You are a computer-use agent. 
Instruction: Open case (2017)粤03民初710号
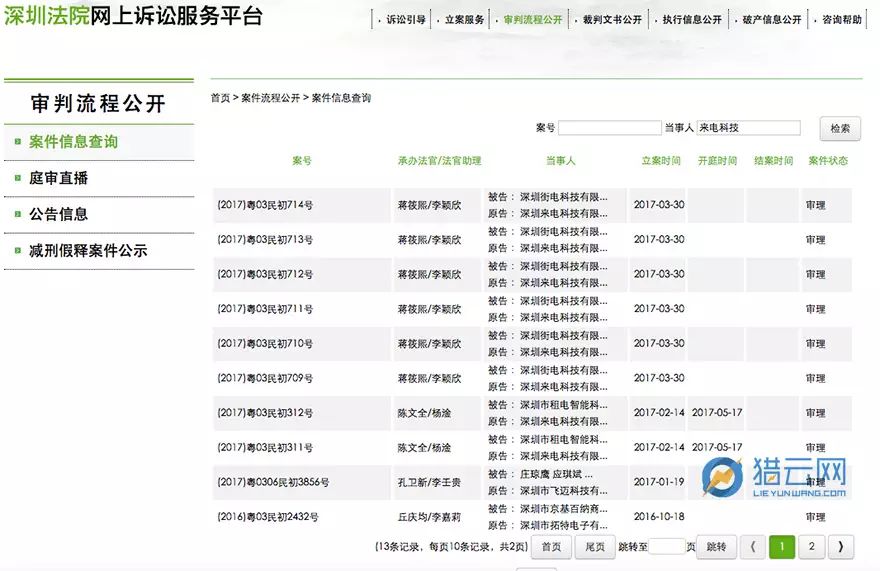point(265,344)
